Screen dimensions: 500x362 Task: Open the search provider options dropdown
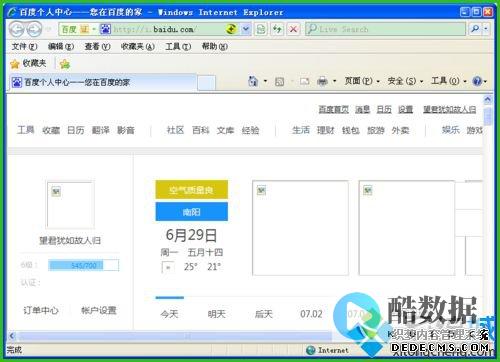486,29
